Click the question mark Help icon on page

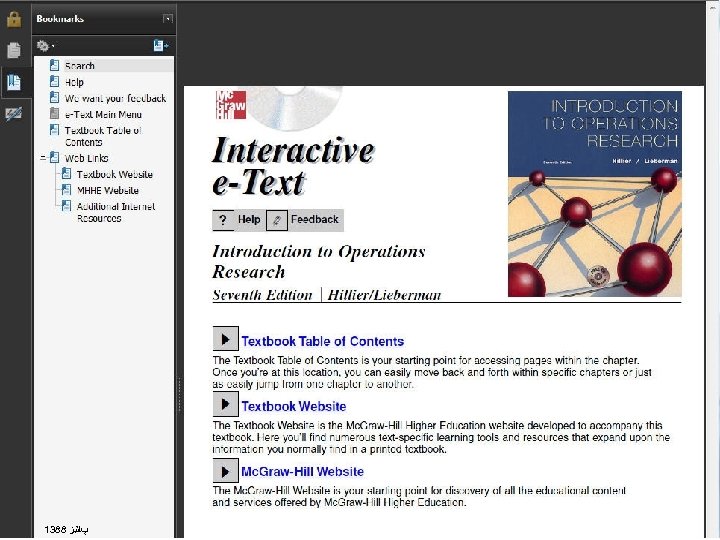point(223,220)
